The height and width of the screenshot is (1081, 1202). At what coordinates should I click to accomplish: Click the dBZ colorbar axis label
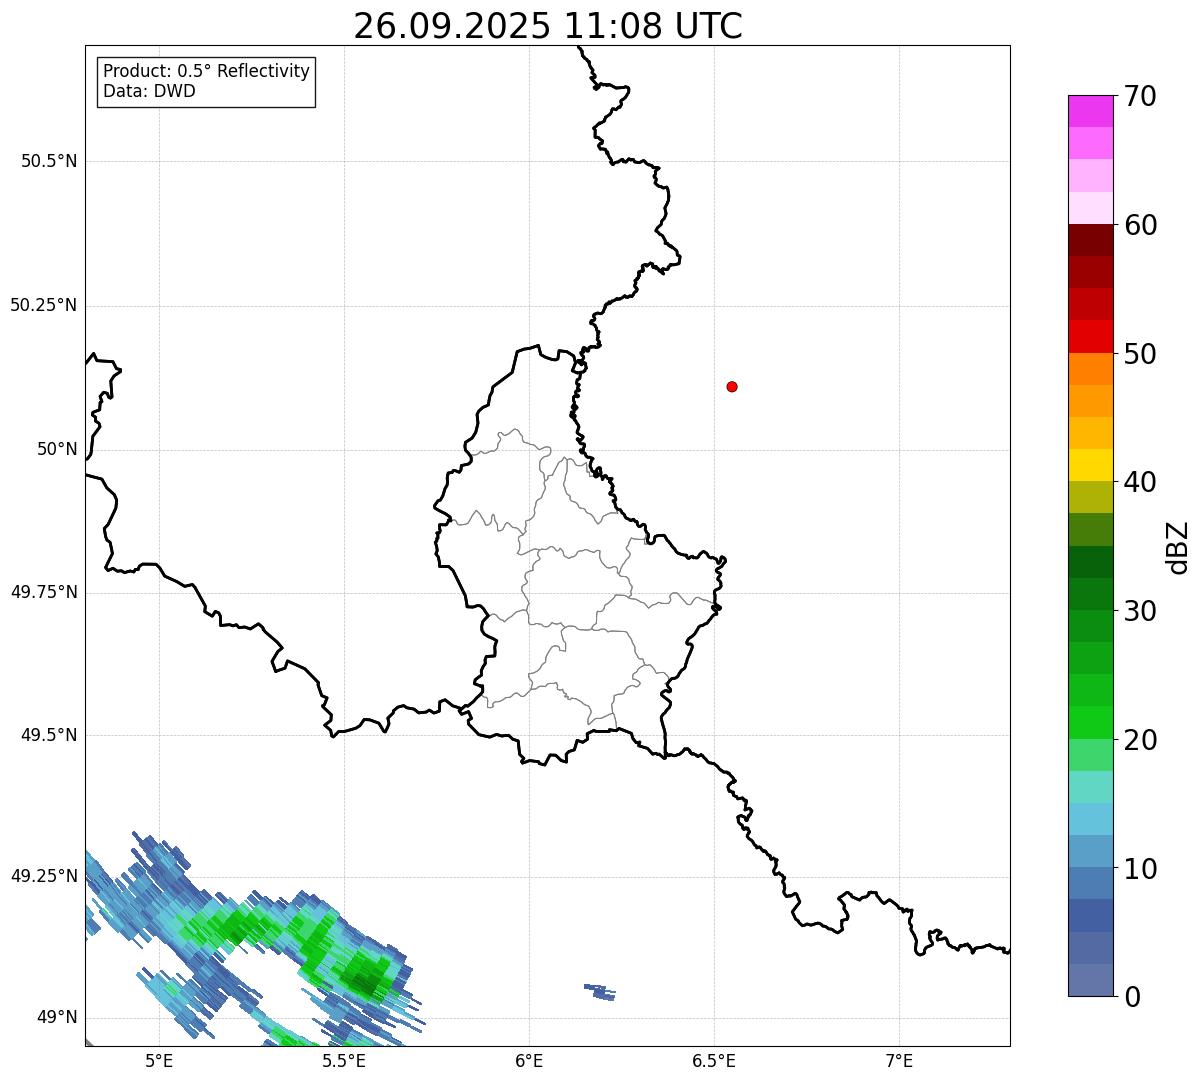click(x=1178, y=547)
